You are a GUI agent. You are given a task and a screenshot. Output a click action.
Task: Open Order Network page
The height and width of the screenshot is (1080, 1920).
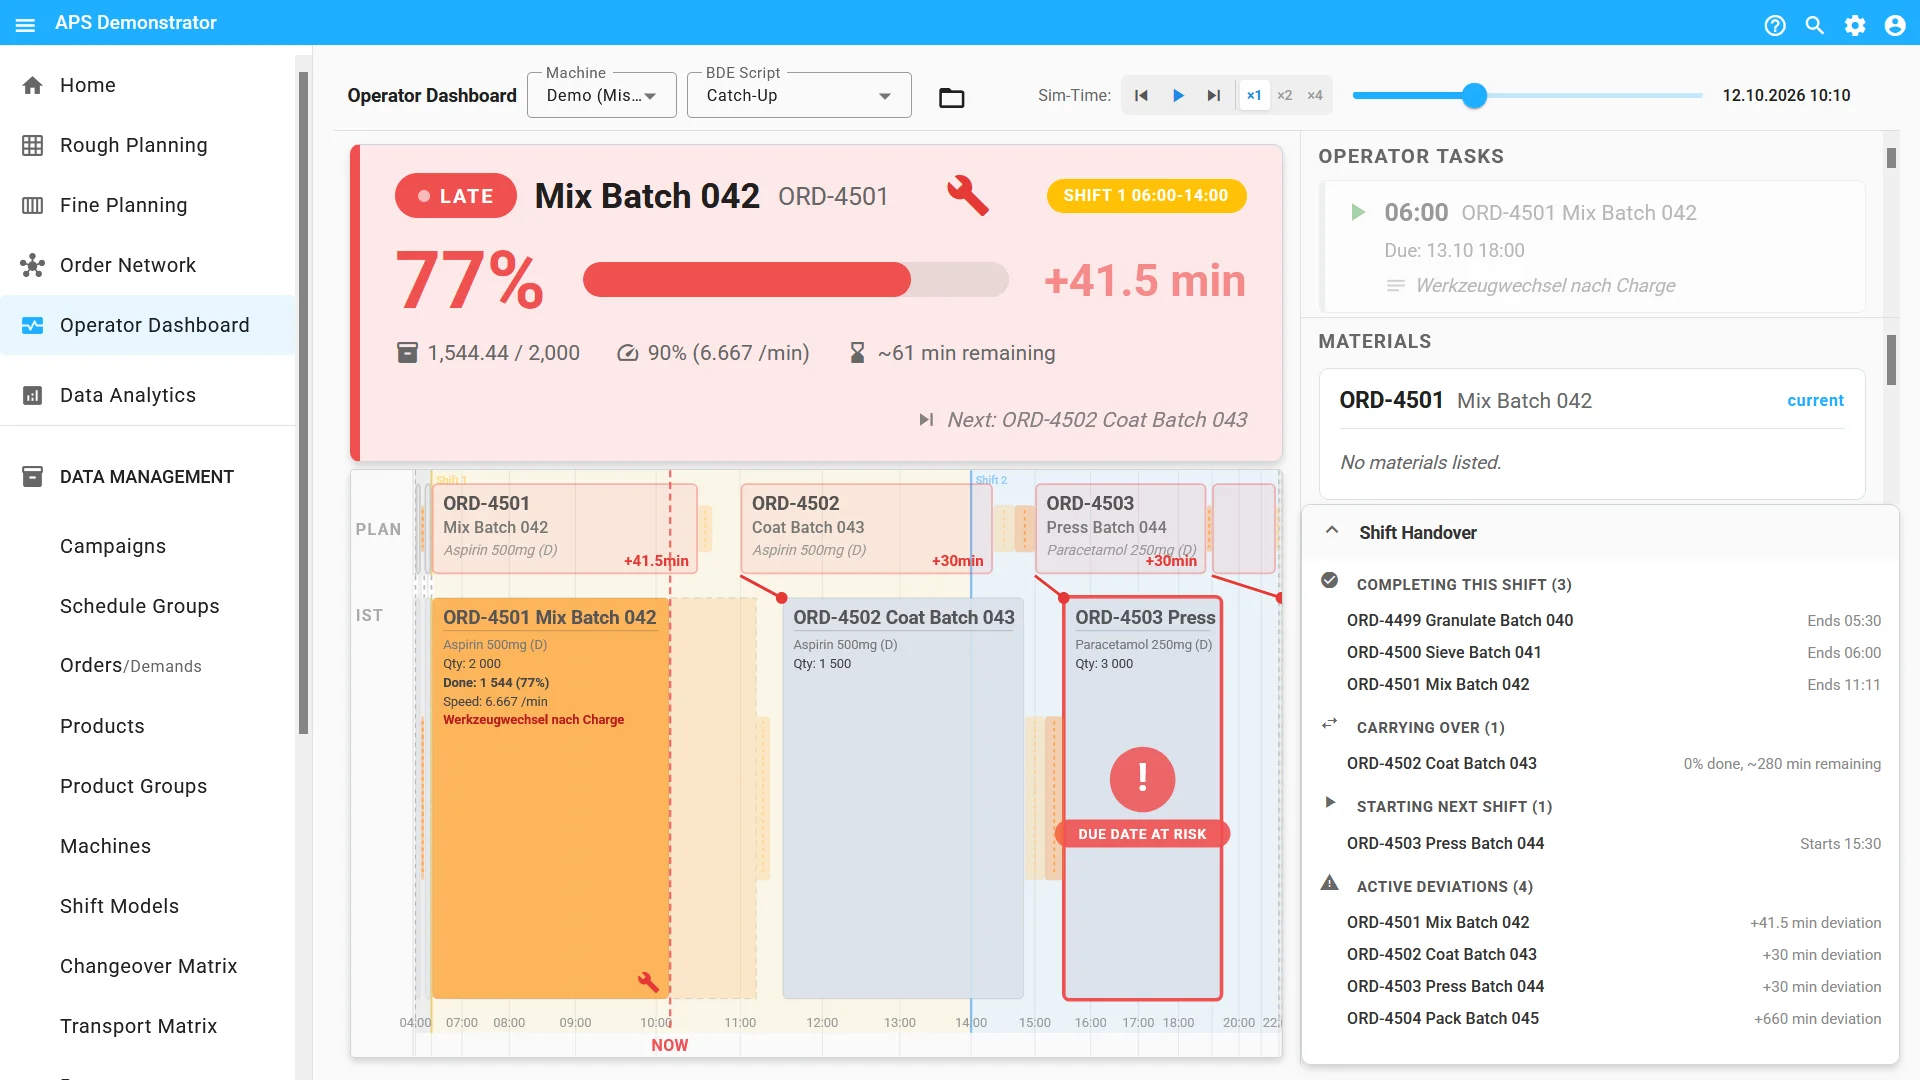click(x=148, y=265)
